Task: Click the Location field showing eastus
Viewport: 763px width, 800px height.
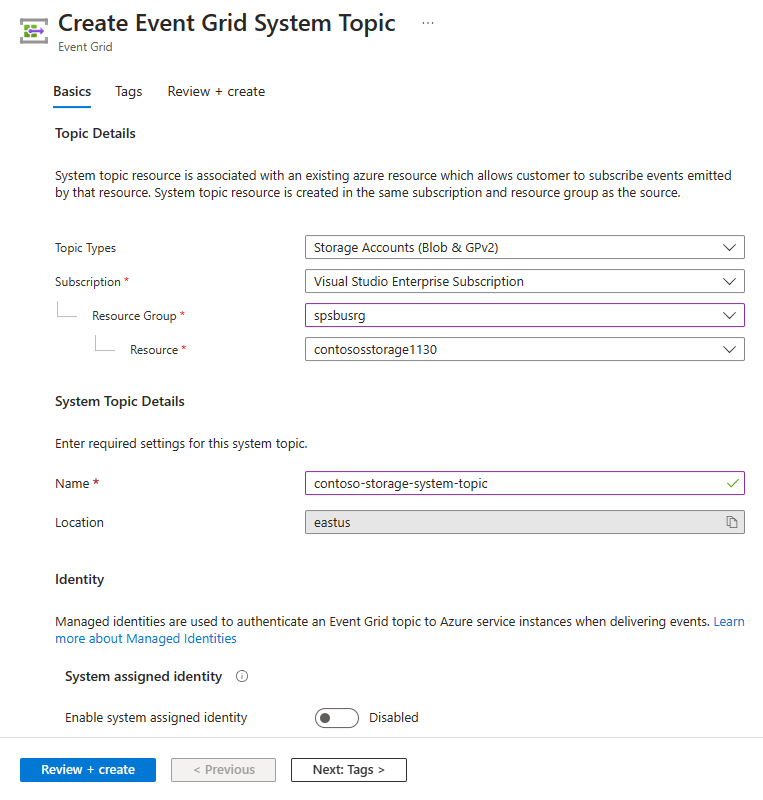Action: (500, 522)
